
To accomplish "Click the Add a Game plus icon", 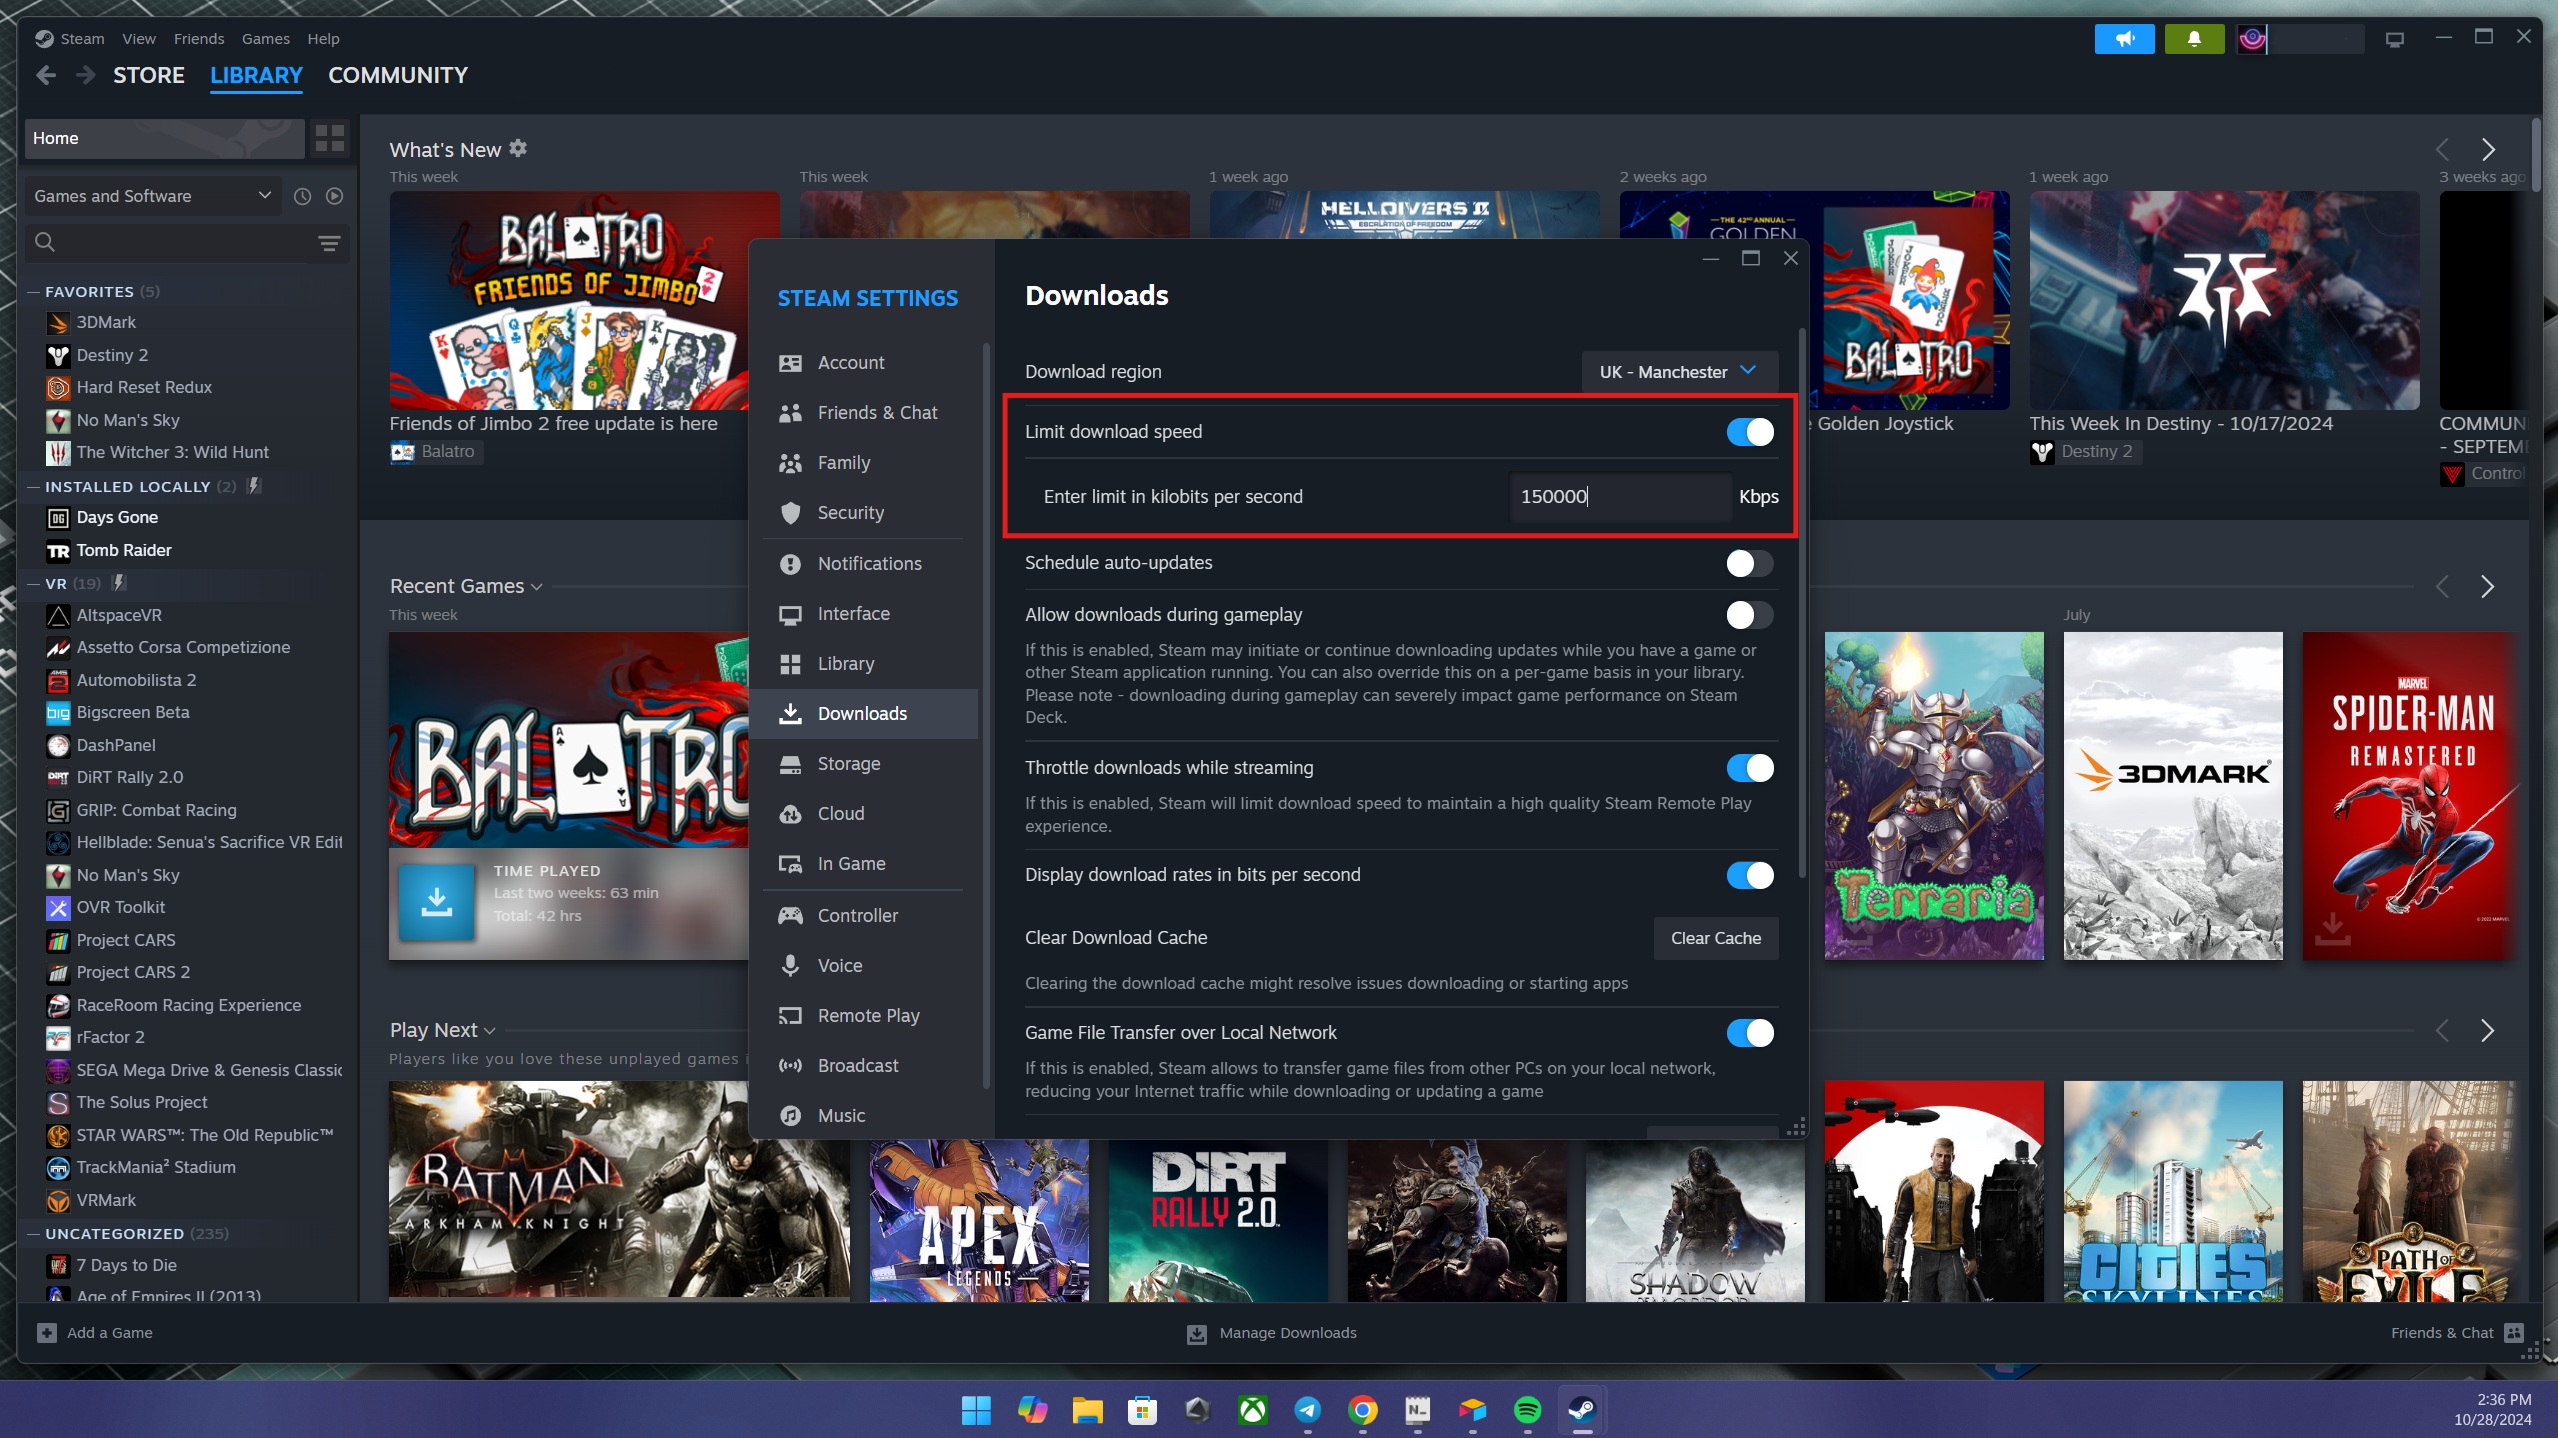I will click(x=47, y=1333).
